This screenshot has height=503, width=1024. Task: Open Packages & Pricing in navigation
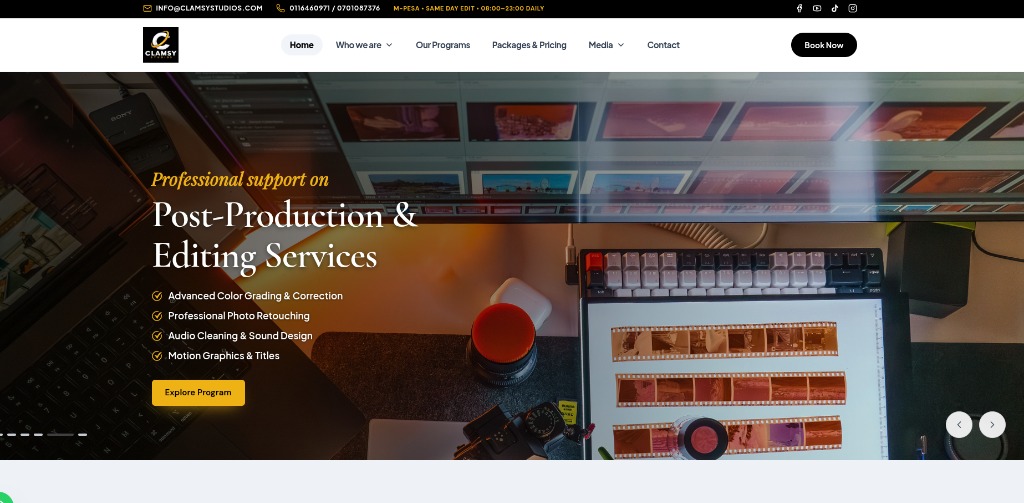tap(529, 45)
